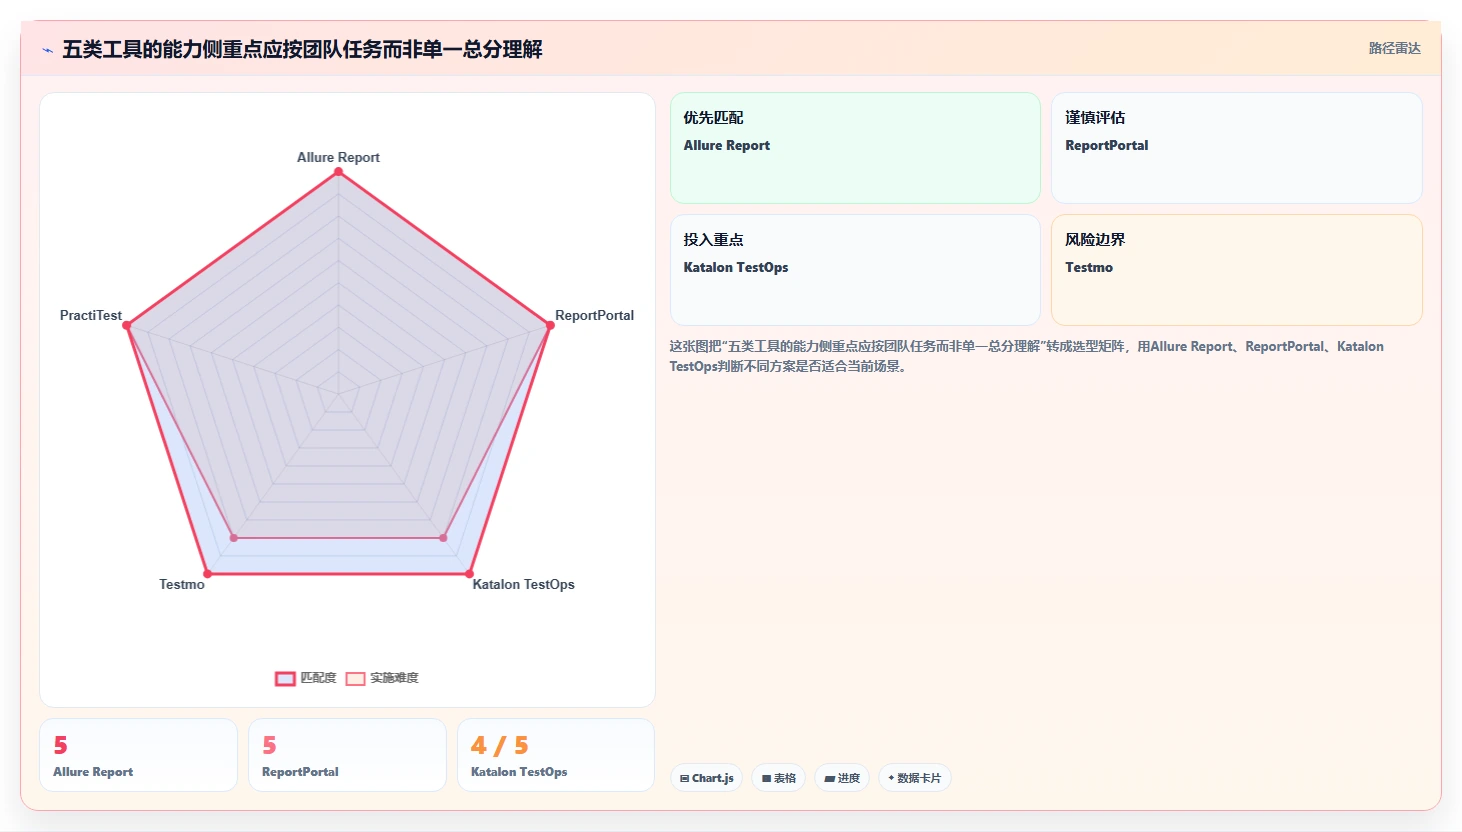Click the ReportPortal radar axis label
Image resolution: width=1462 pixels, height=832 pixels.
click(594, 315)
